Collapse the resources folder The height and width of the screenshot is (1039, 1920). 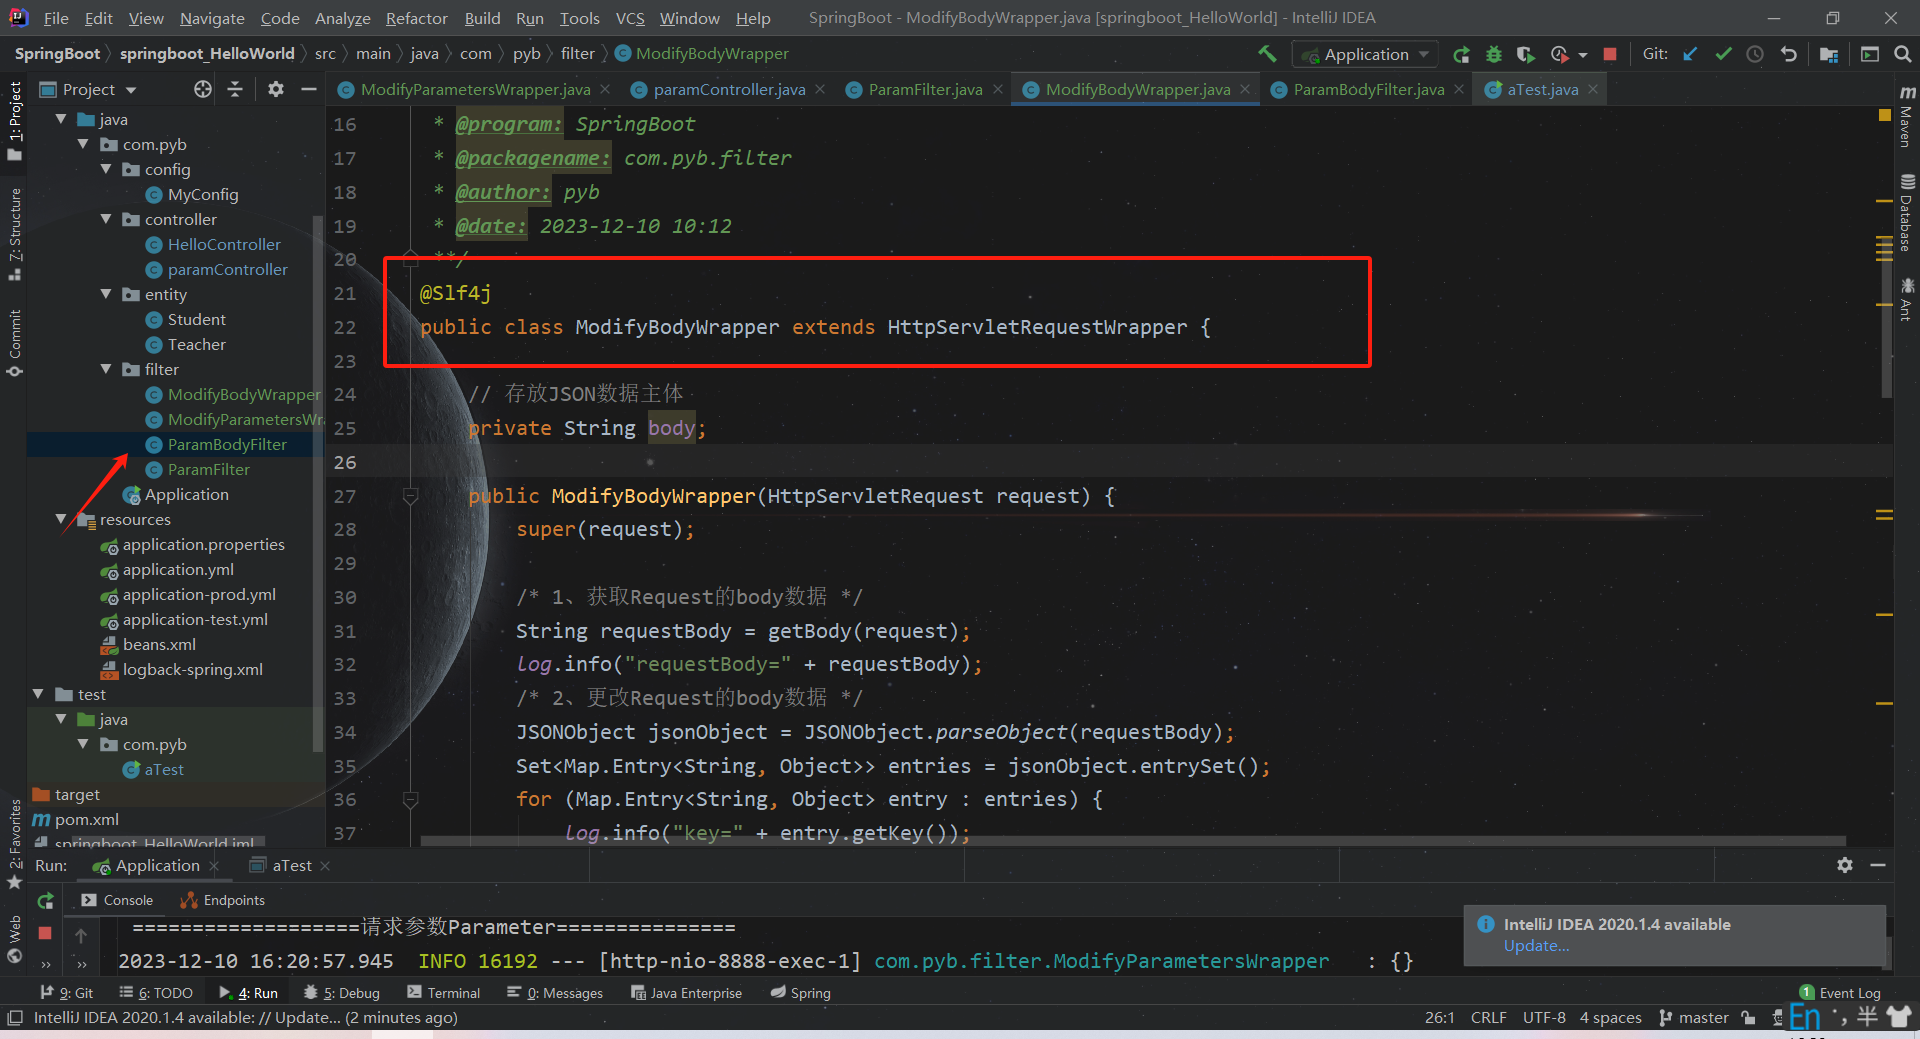[x=61, y=519]
